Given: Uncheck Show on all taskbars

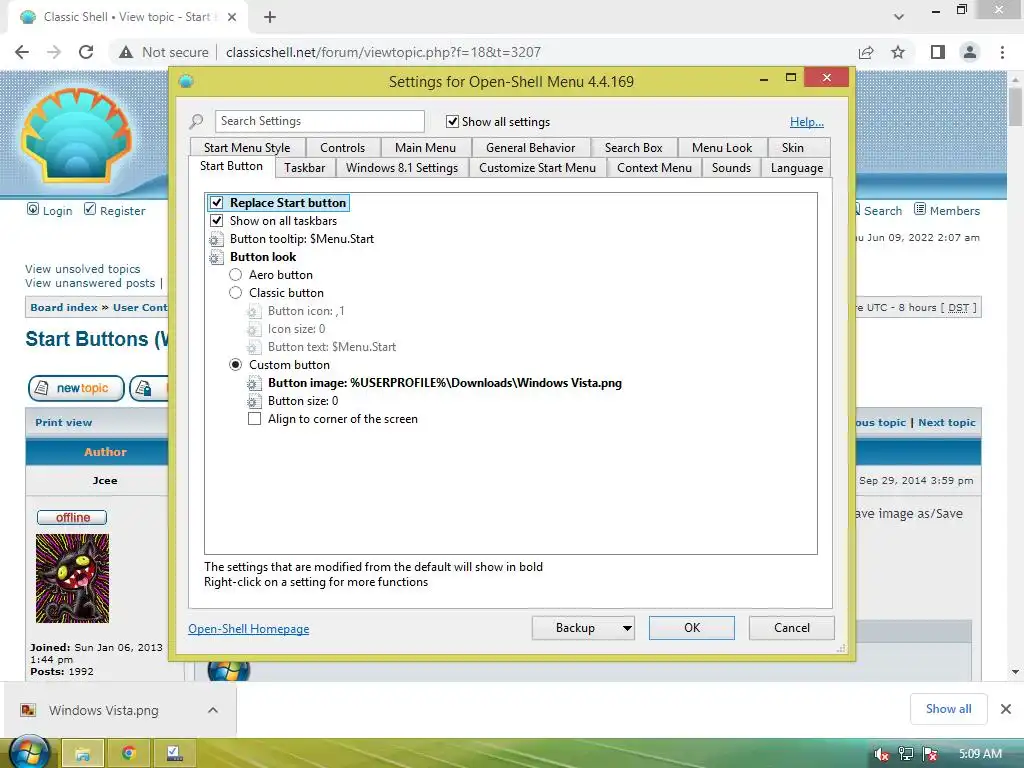Looking at the screenshot, I should click(217, 221).
